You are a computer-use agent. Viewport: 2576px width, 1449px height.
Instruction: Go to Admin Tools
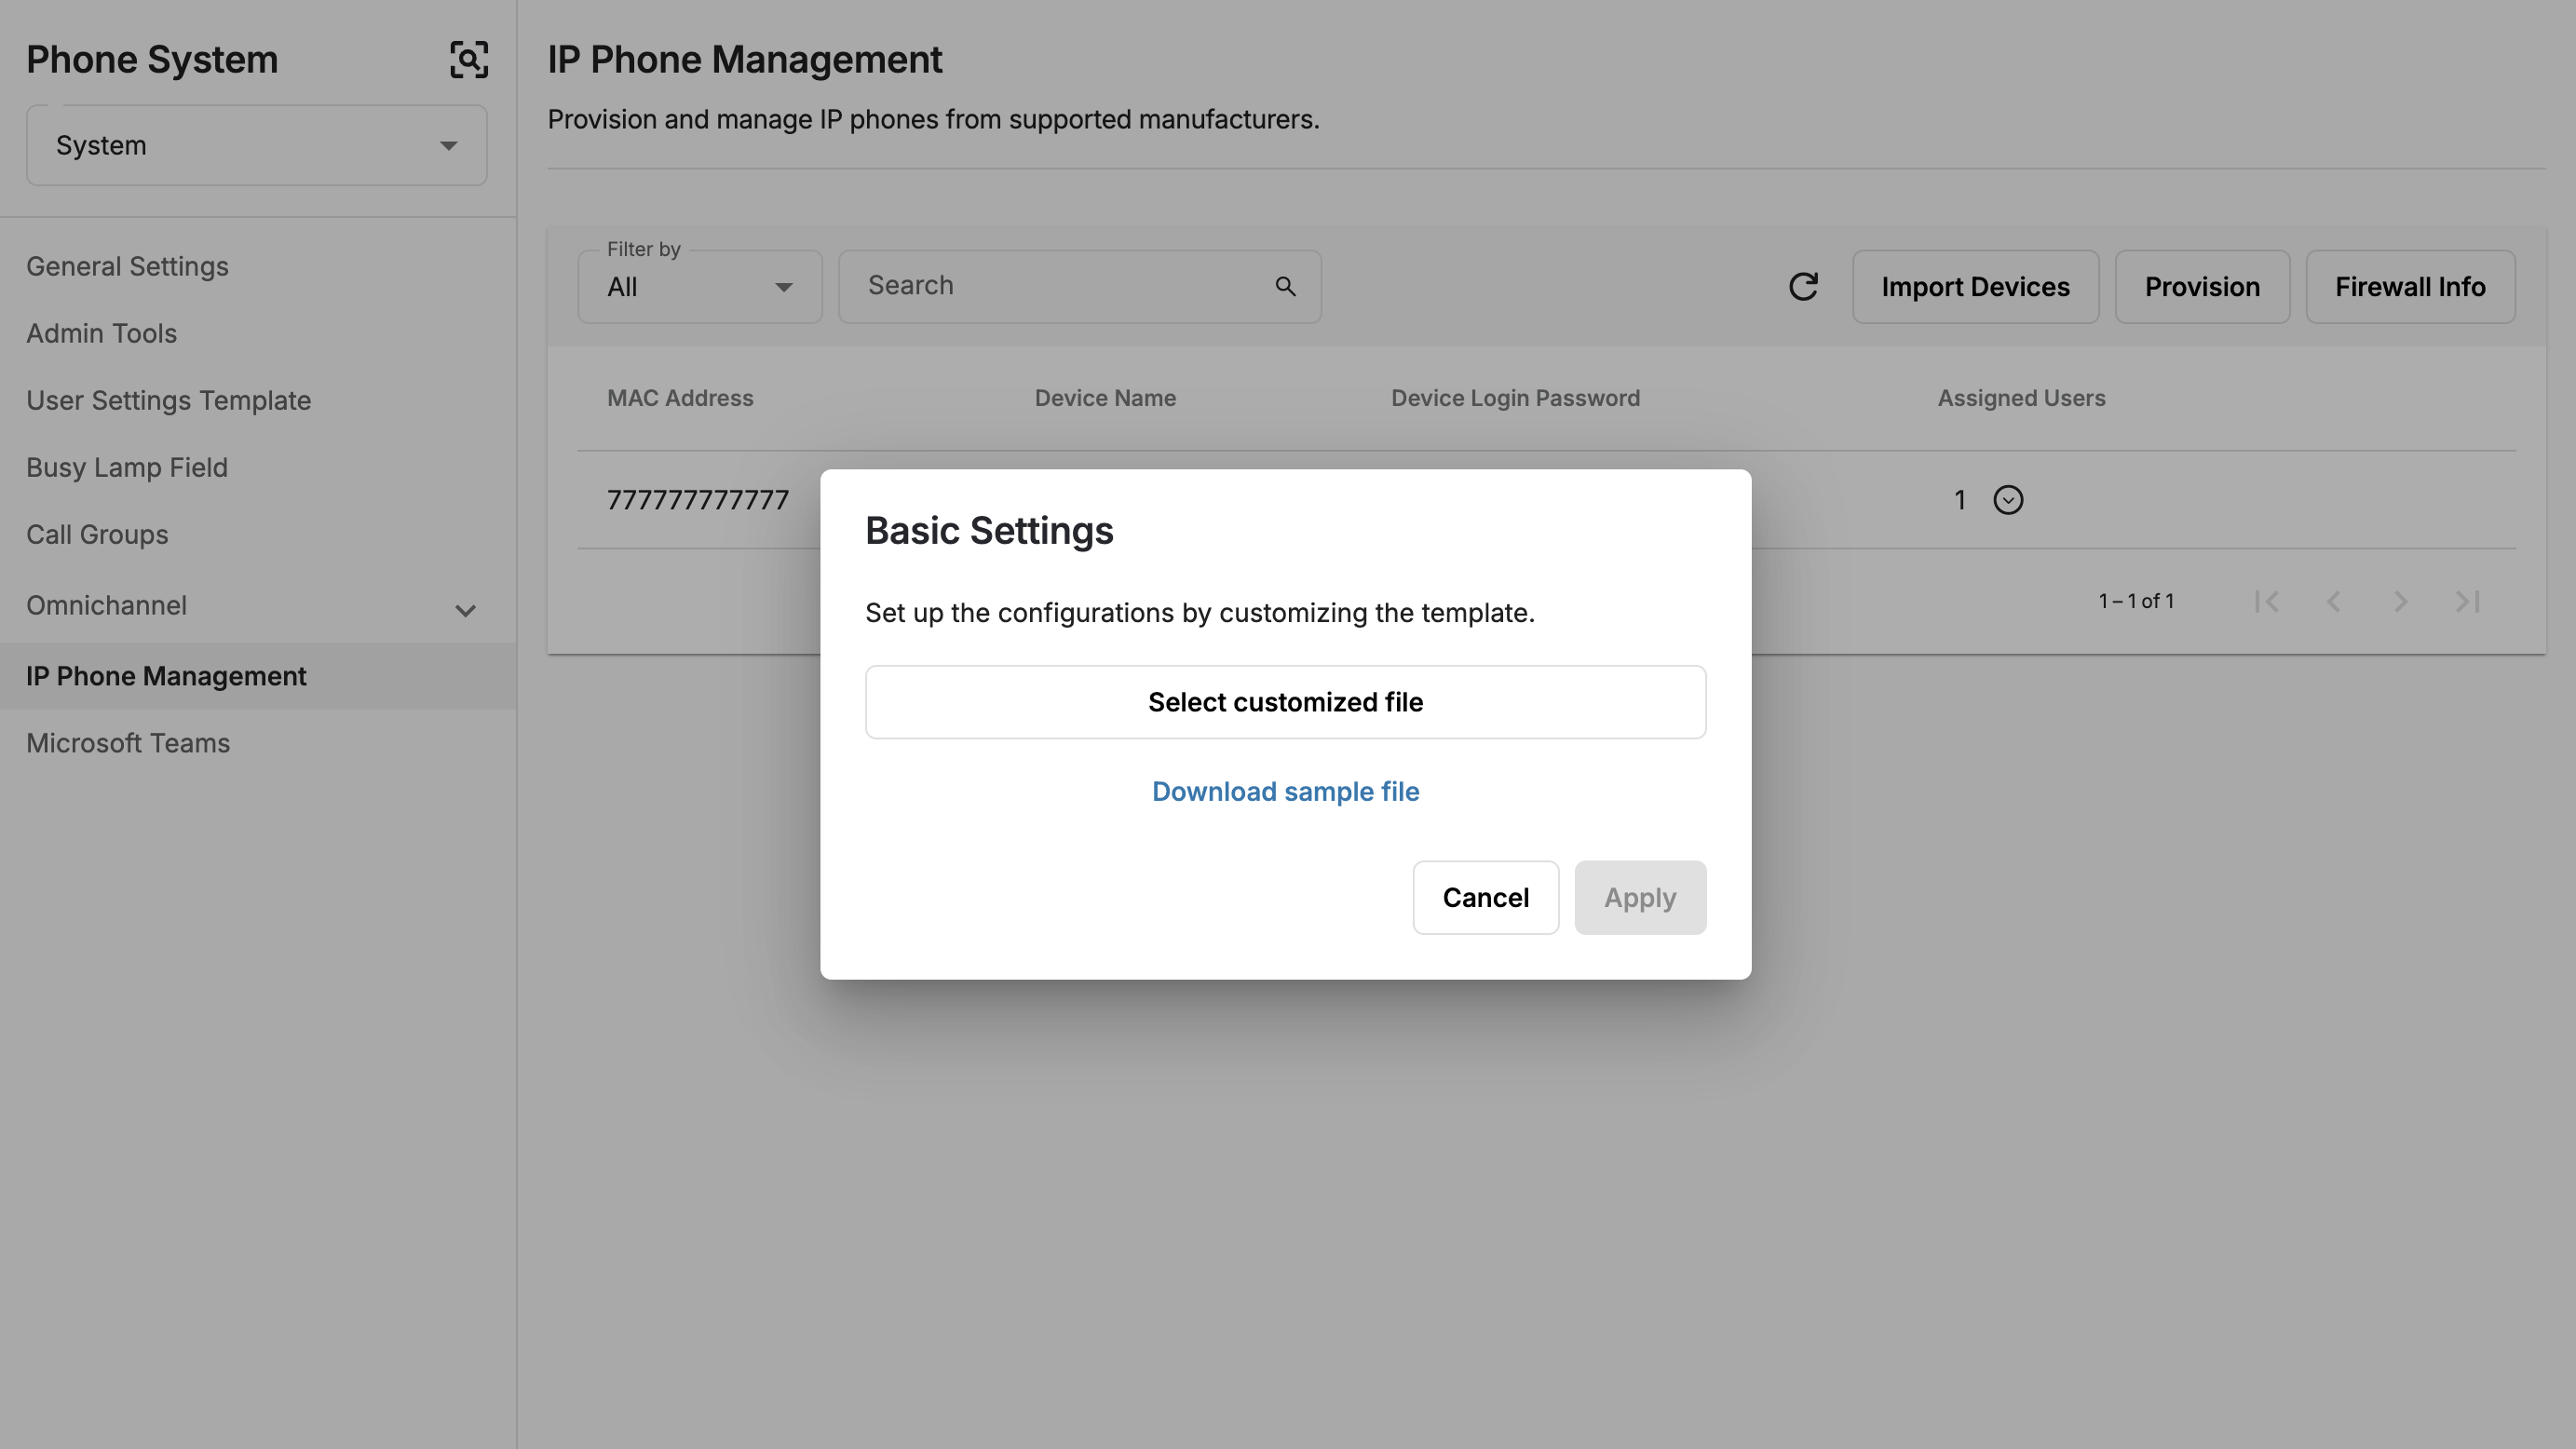pos(101,333)
